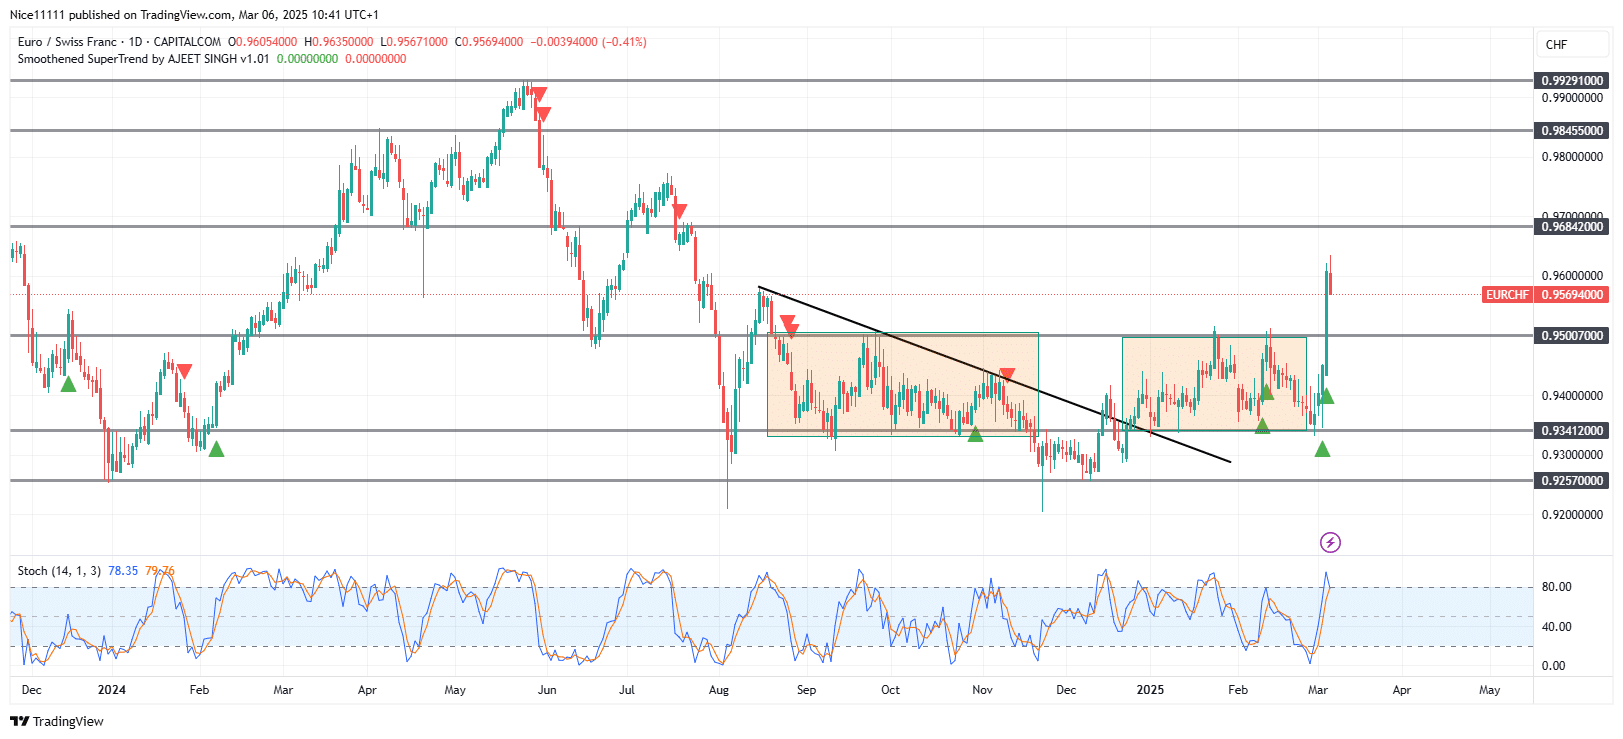The image size is (1623, 739).
Task: Click the purple lightning bolt event icon
Action: pyautogui.click(x=1330, y=542)
